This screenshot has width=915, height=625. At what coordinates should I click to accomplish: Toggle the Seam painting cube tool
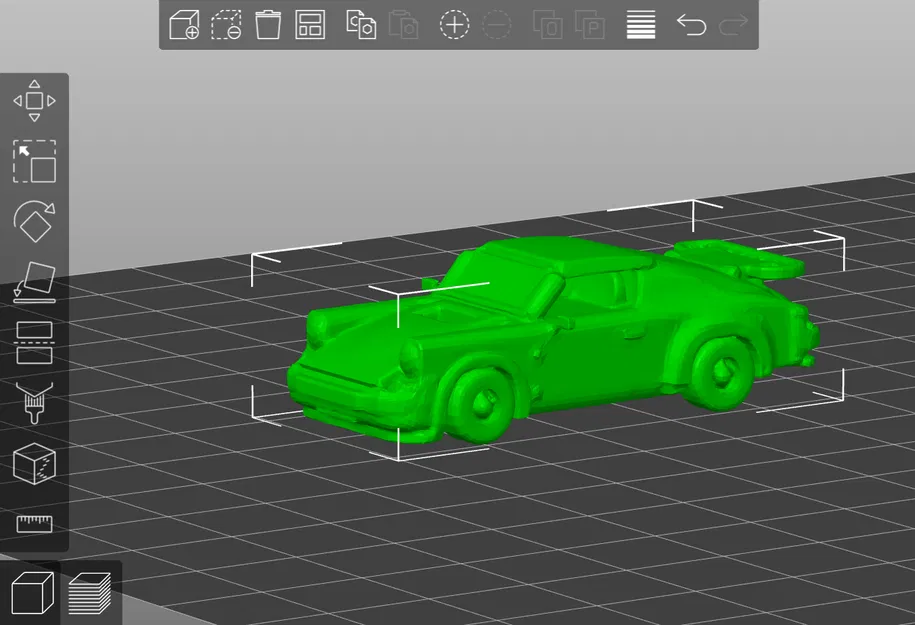coord(35,463)
